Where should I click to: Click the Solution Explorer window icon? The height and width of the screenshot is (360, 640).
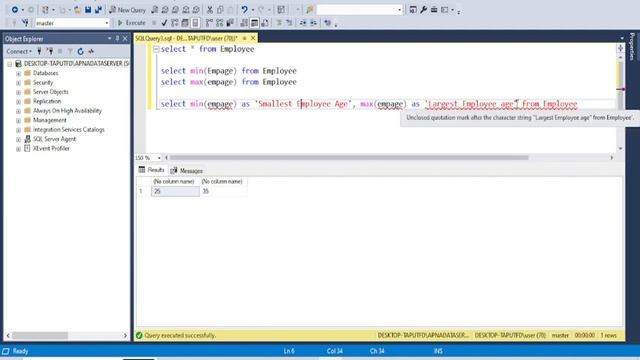click(413, 9)
